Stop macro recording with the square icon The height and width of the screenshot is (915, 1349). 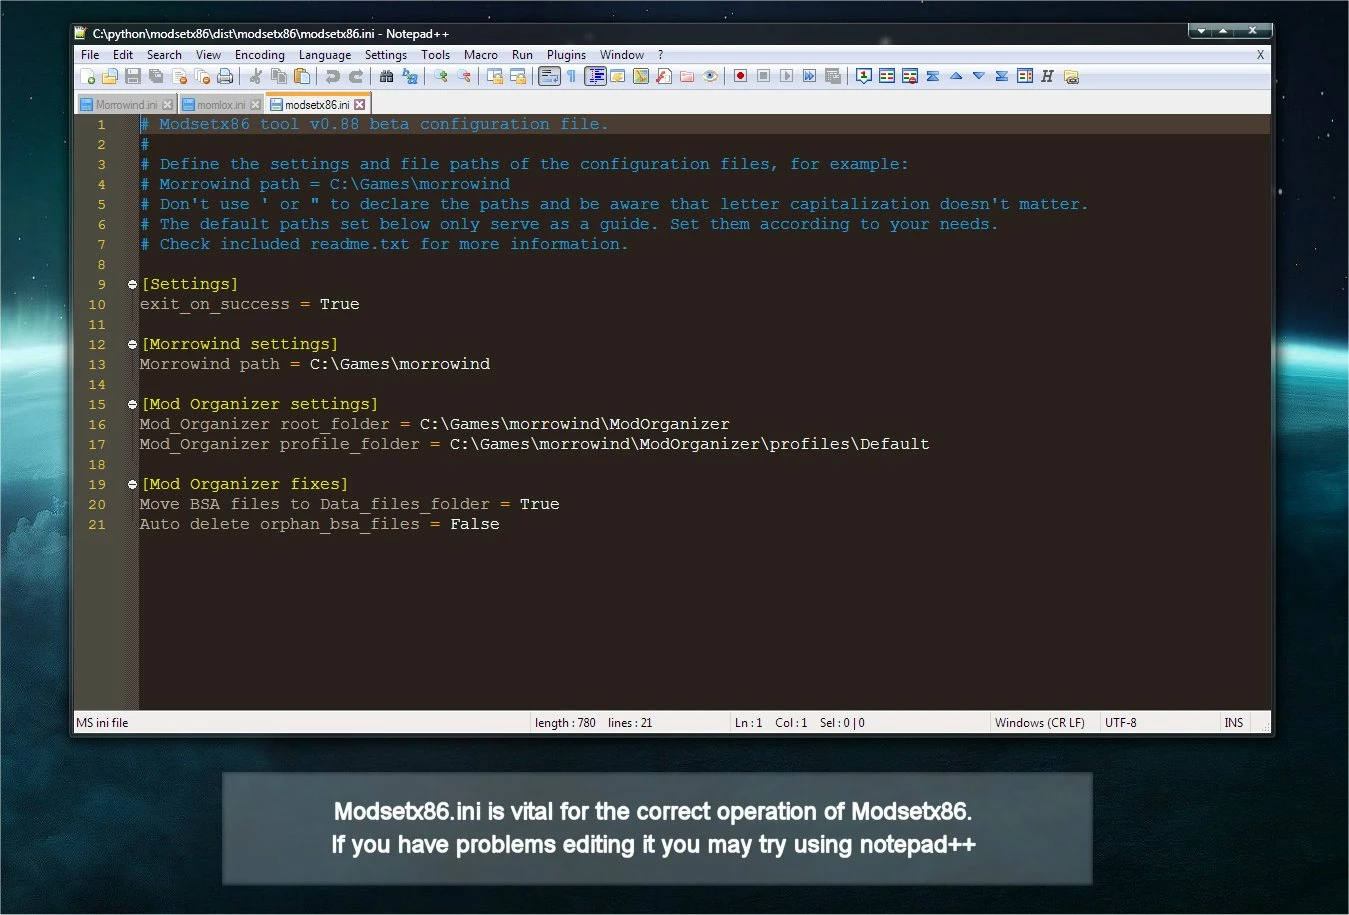[x=763, y=76]
